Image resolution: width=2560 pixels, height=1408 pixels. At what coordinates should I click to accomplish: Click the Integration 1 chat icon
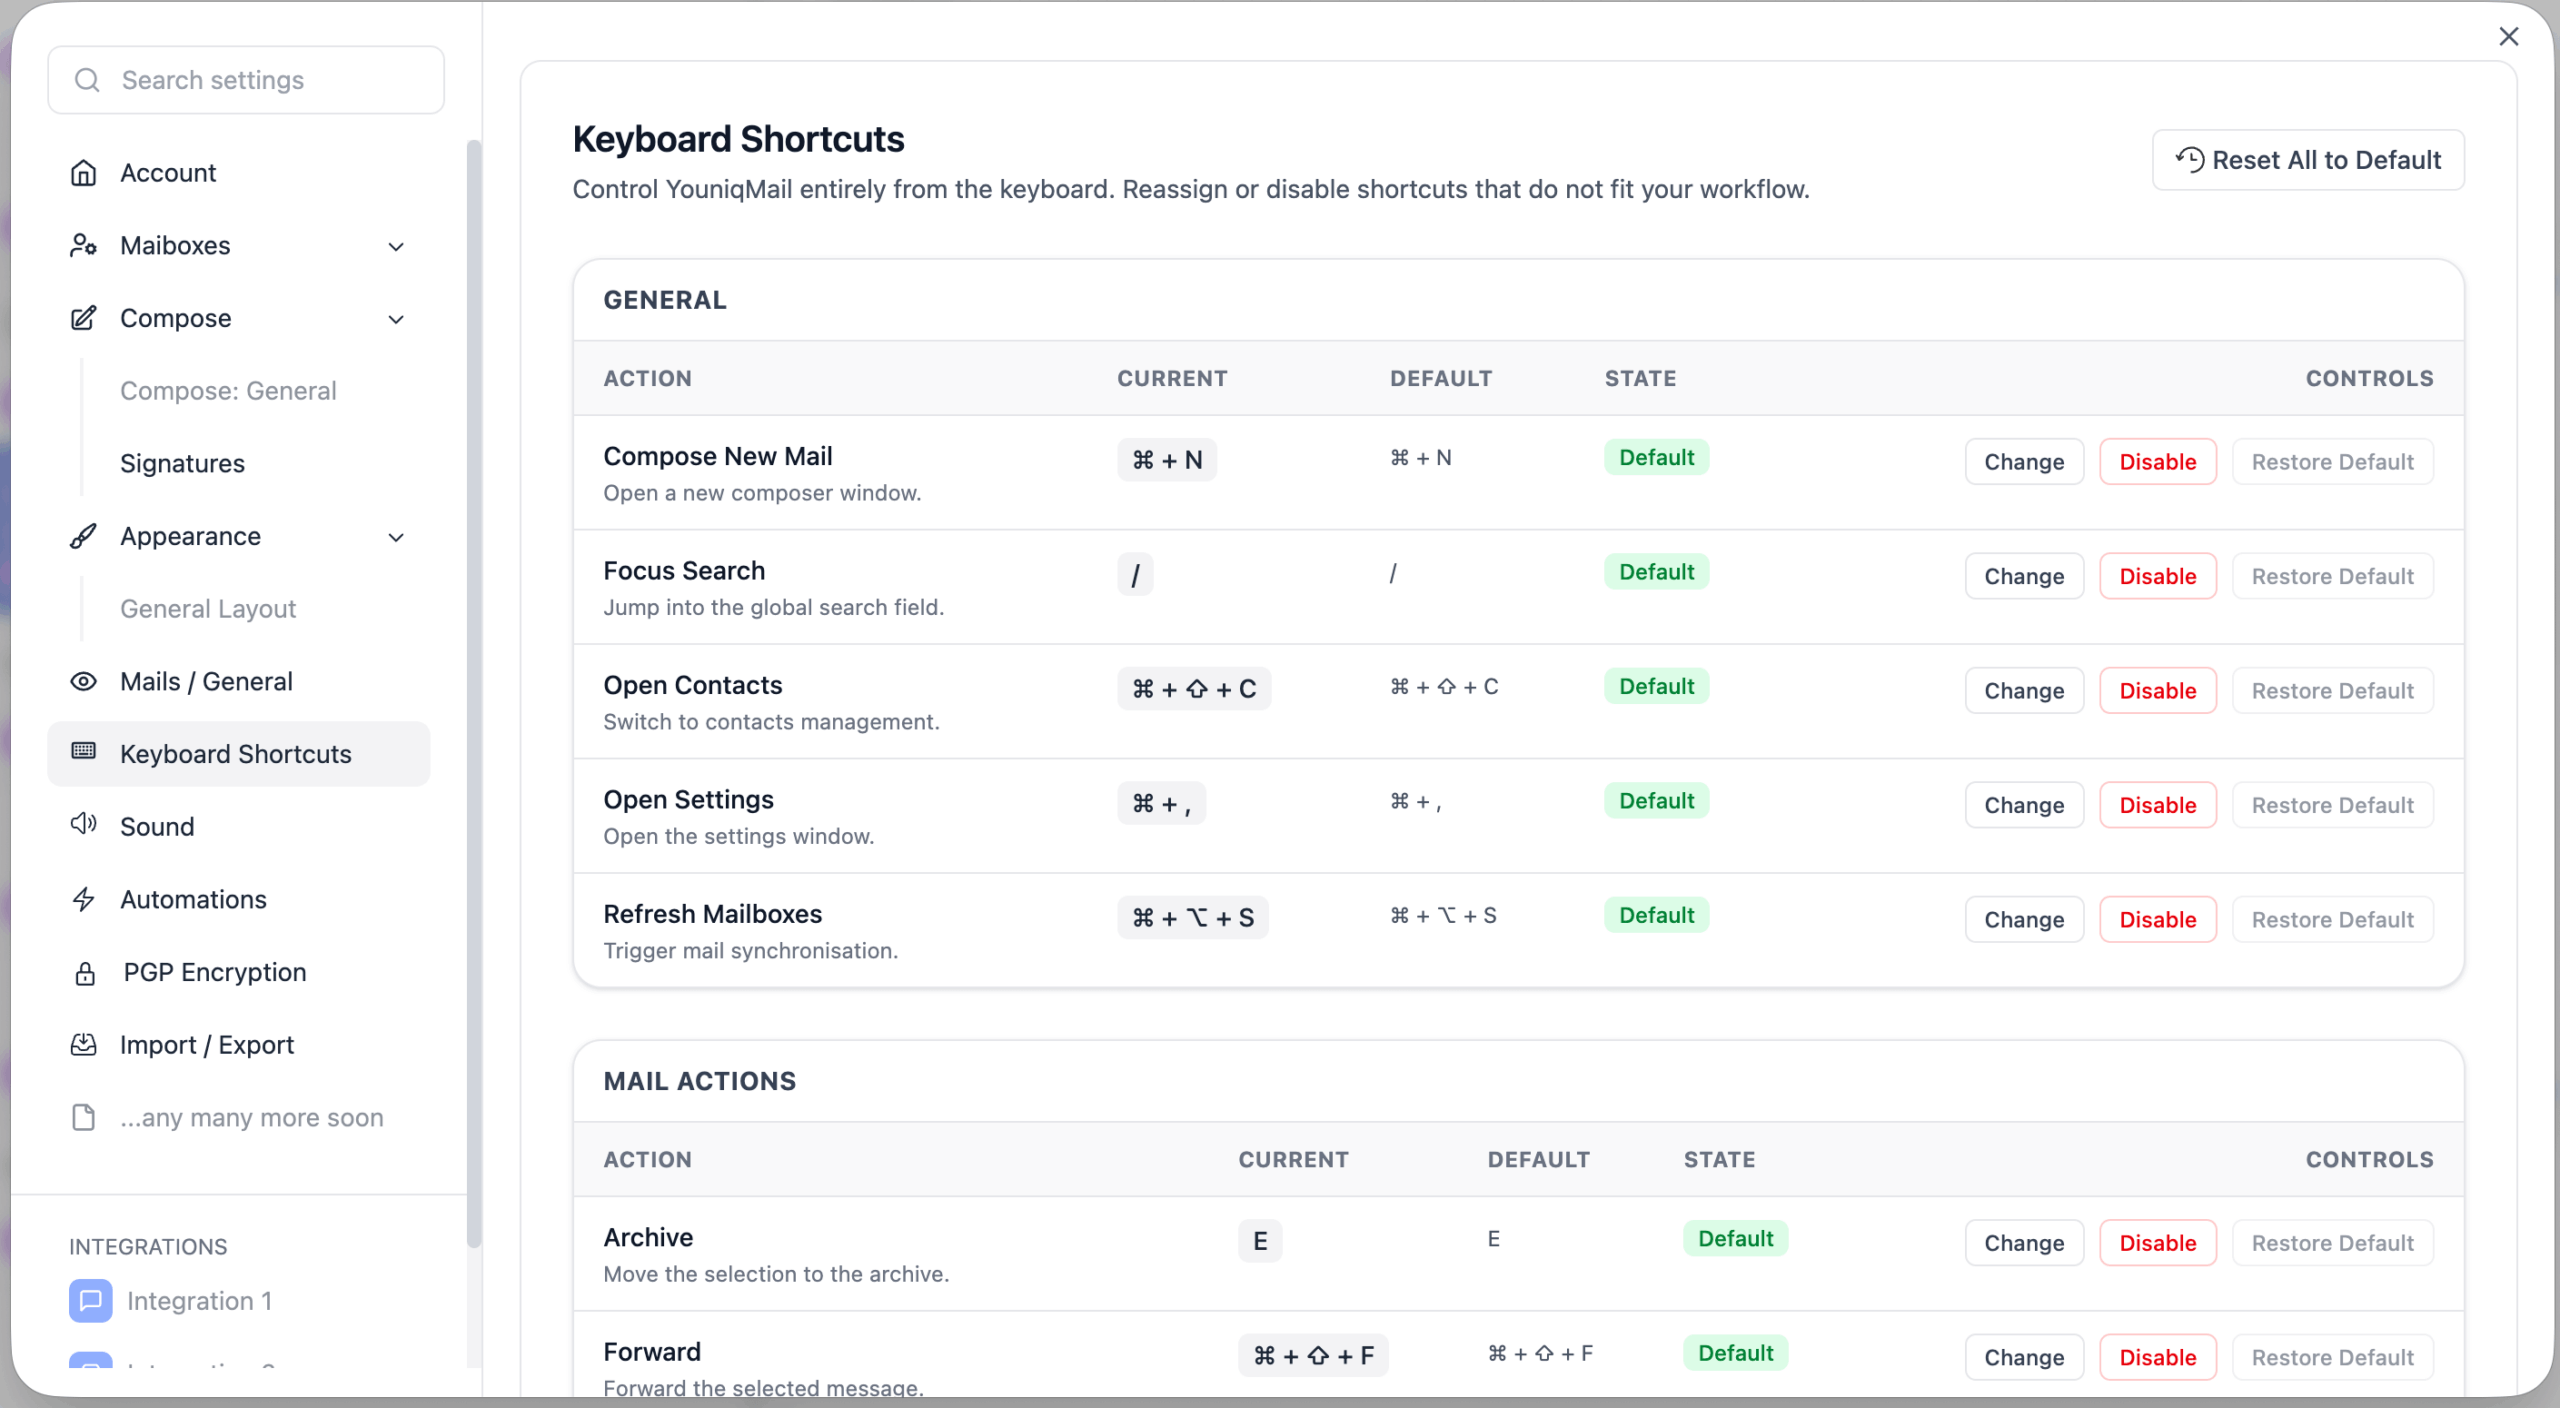[91, 1300]
